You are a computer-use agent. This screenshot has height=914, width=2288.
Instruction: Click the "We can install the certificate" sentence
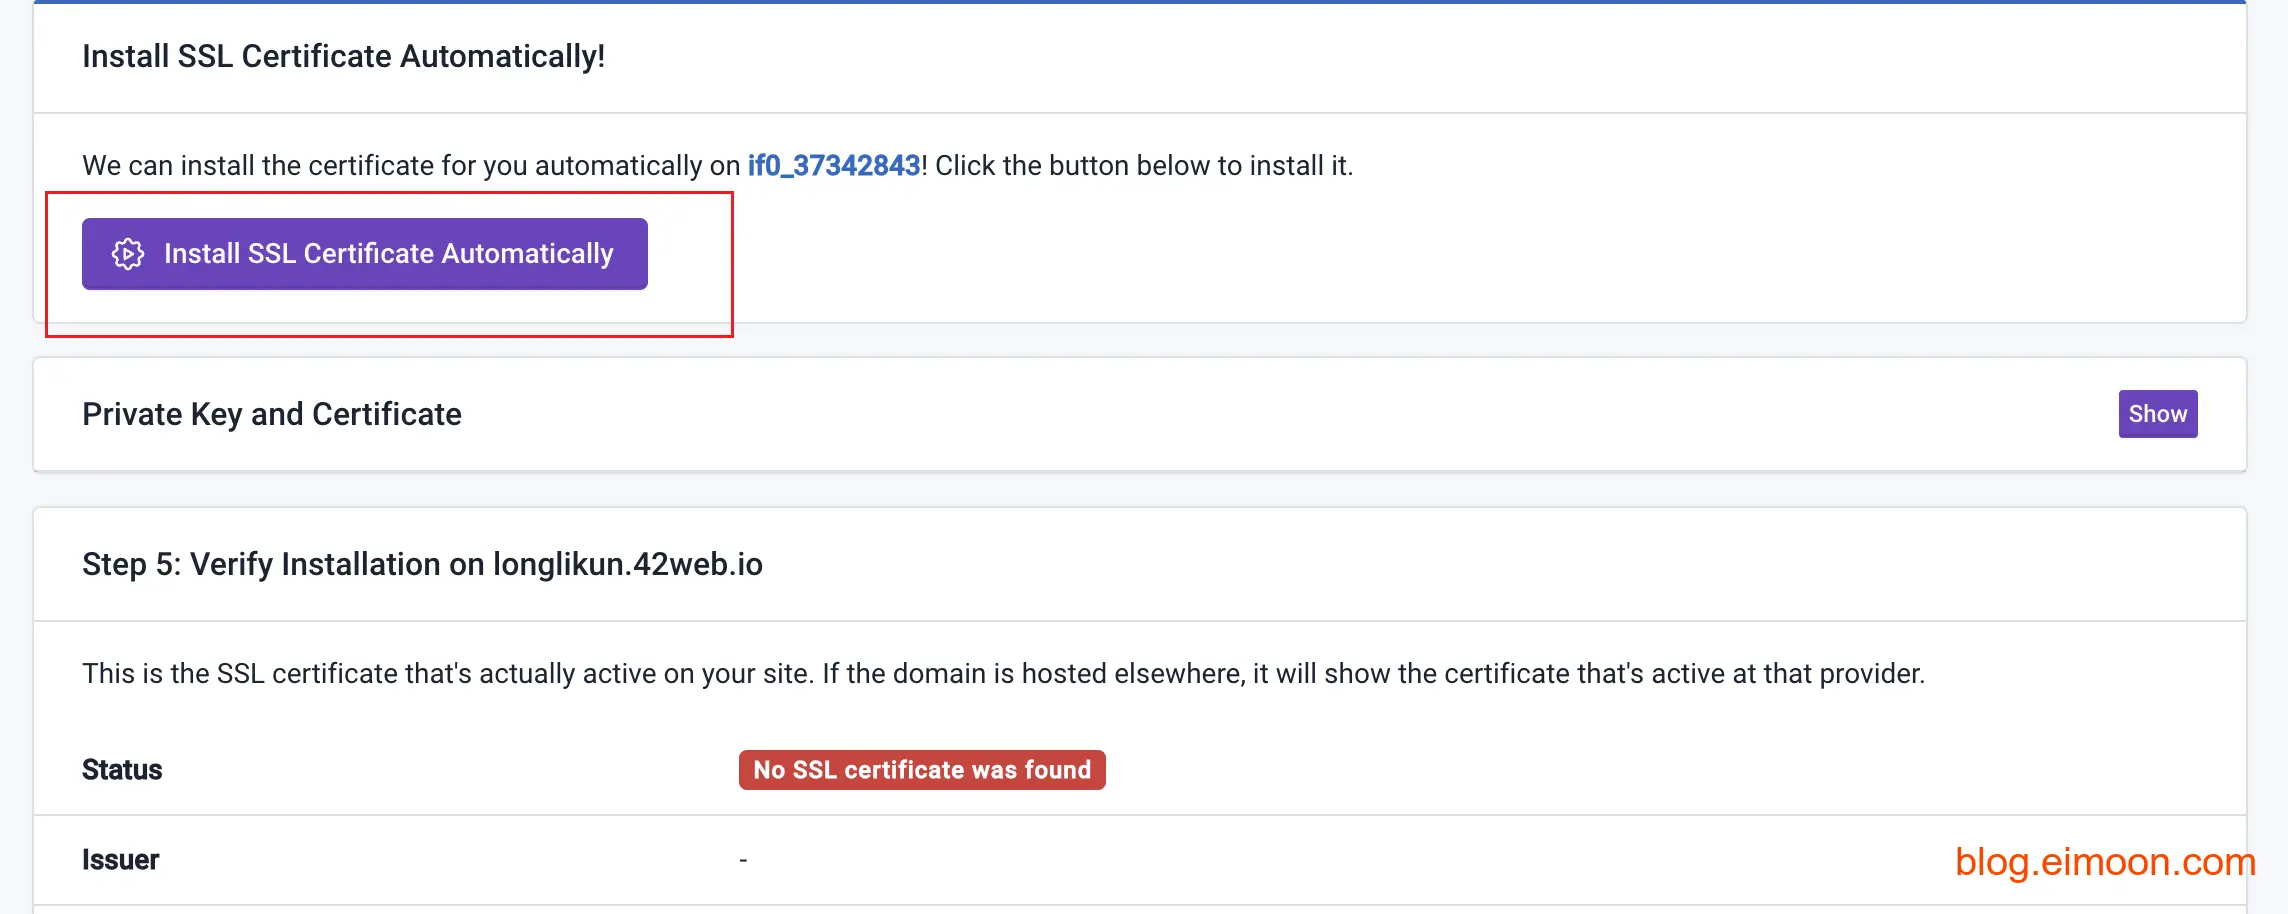[x=410, y=165]
